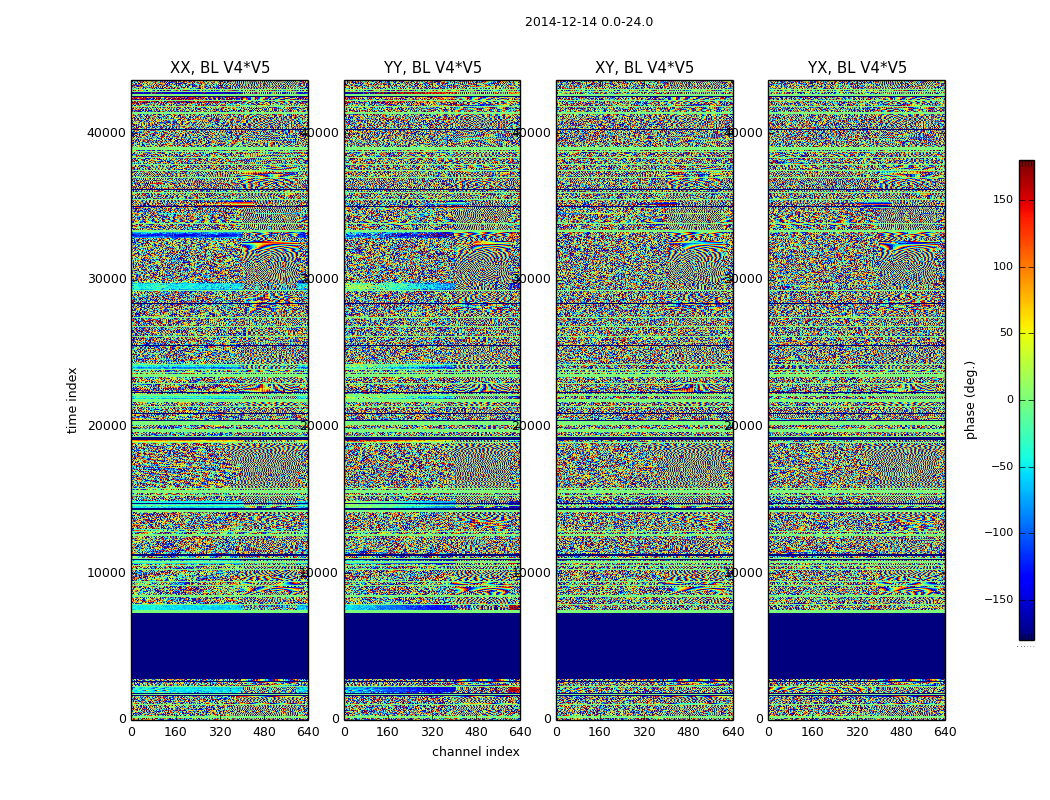The image size is (1050, 800).
Task: Click the 320 x-tick under the XX panel
Action: [x=220, y=732]
